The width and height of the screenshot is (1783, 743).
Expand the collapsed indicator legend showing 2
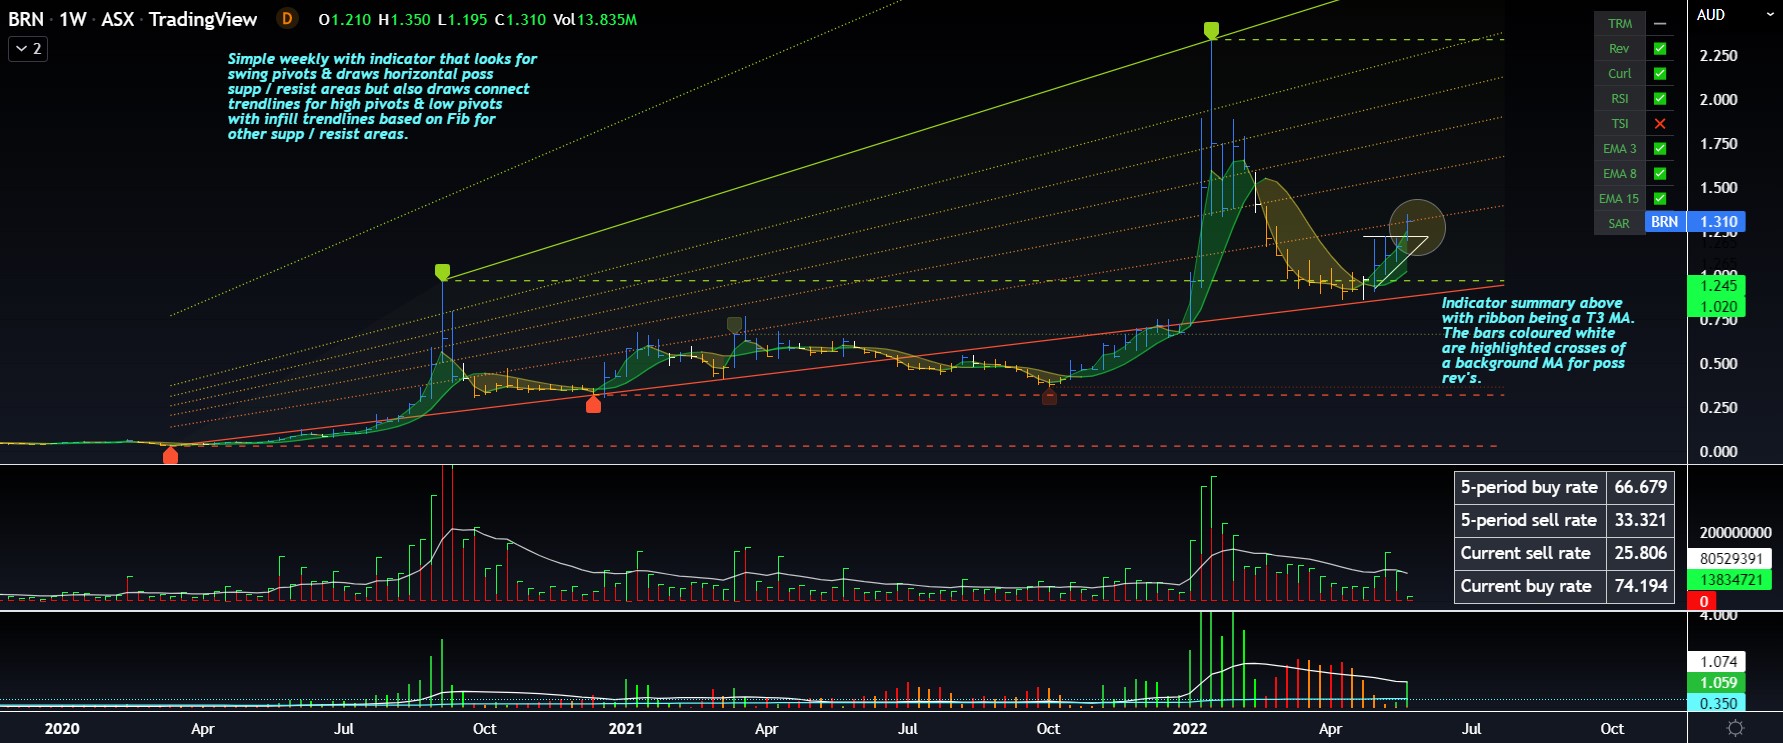pyautogui.click(x=28, y=48)
